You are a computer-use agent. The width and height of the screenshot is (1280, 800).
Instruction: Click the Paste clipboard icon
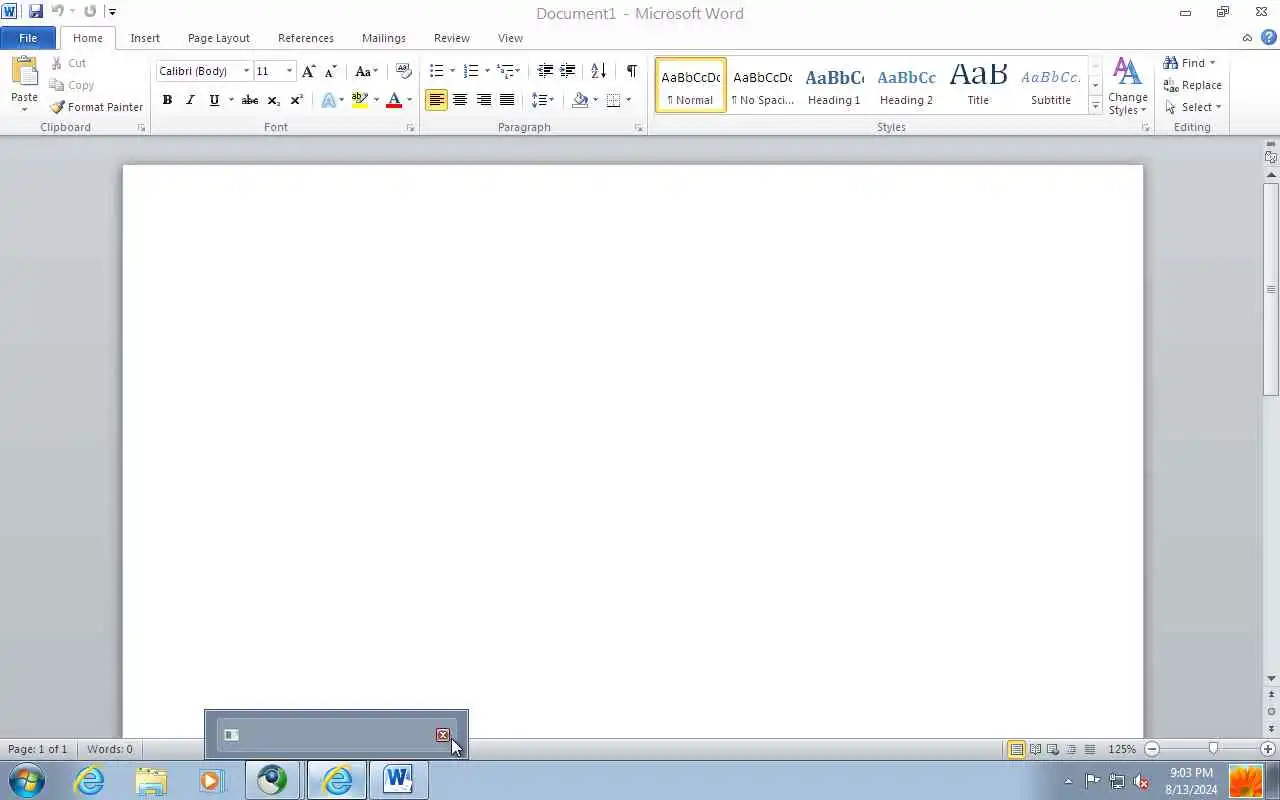click(x=24, y=72)
